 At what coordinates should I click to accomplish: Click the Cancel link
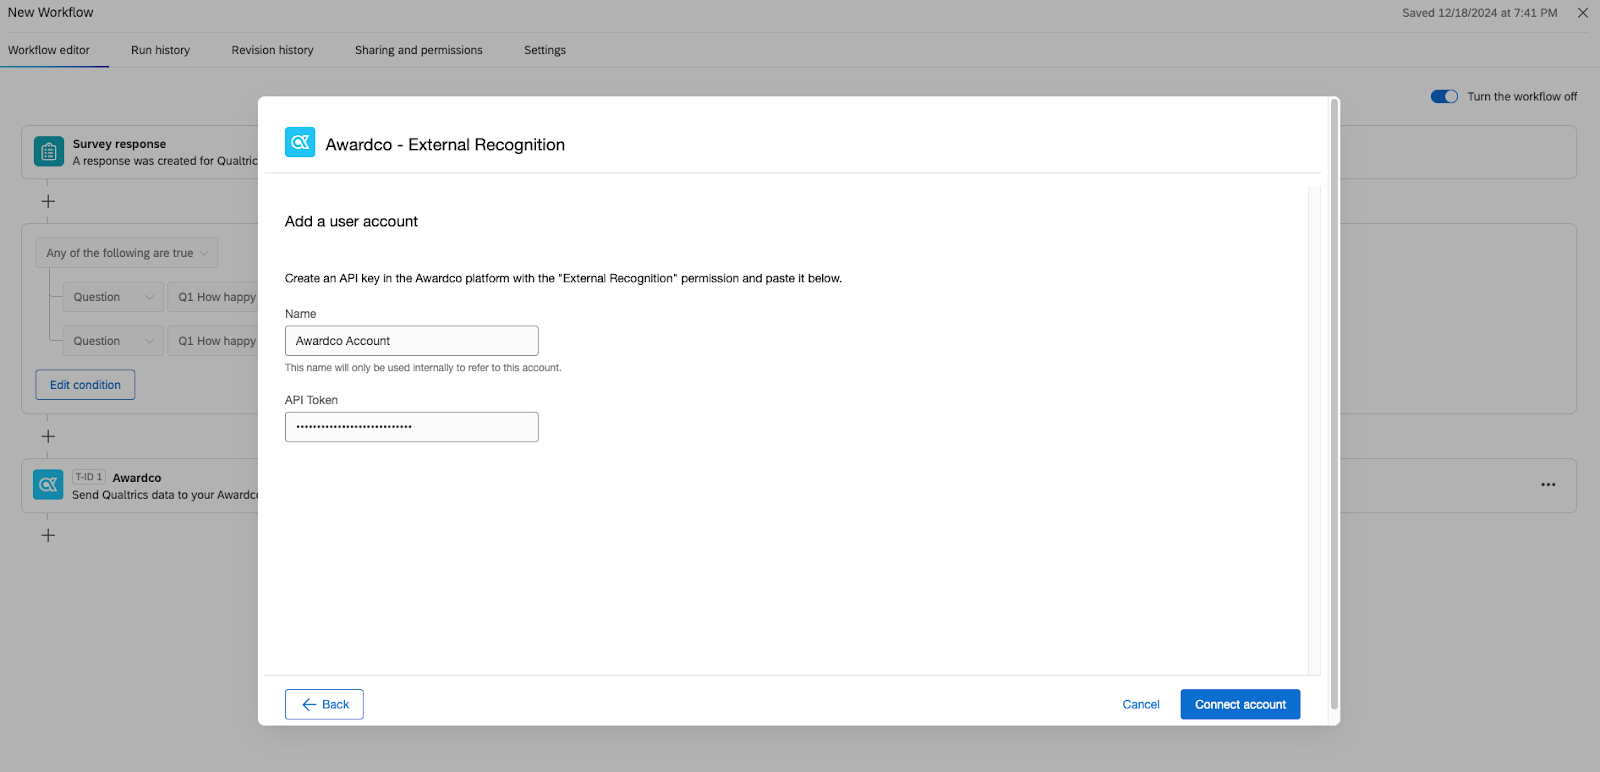[1141, 705]
